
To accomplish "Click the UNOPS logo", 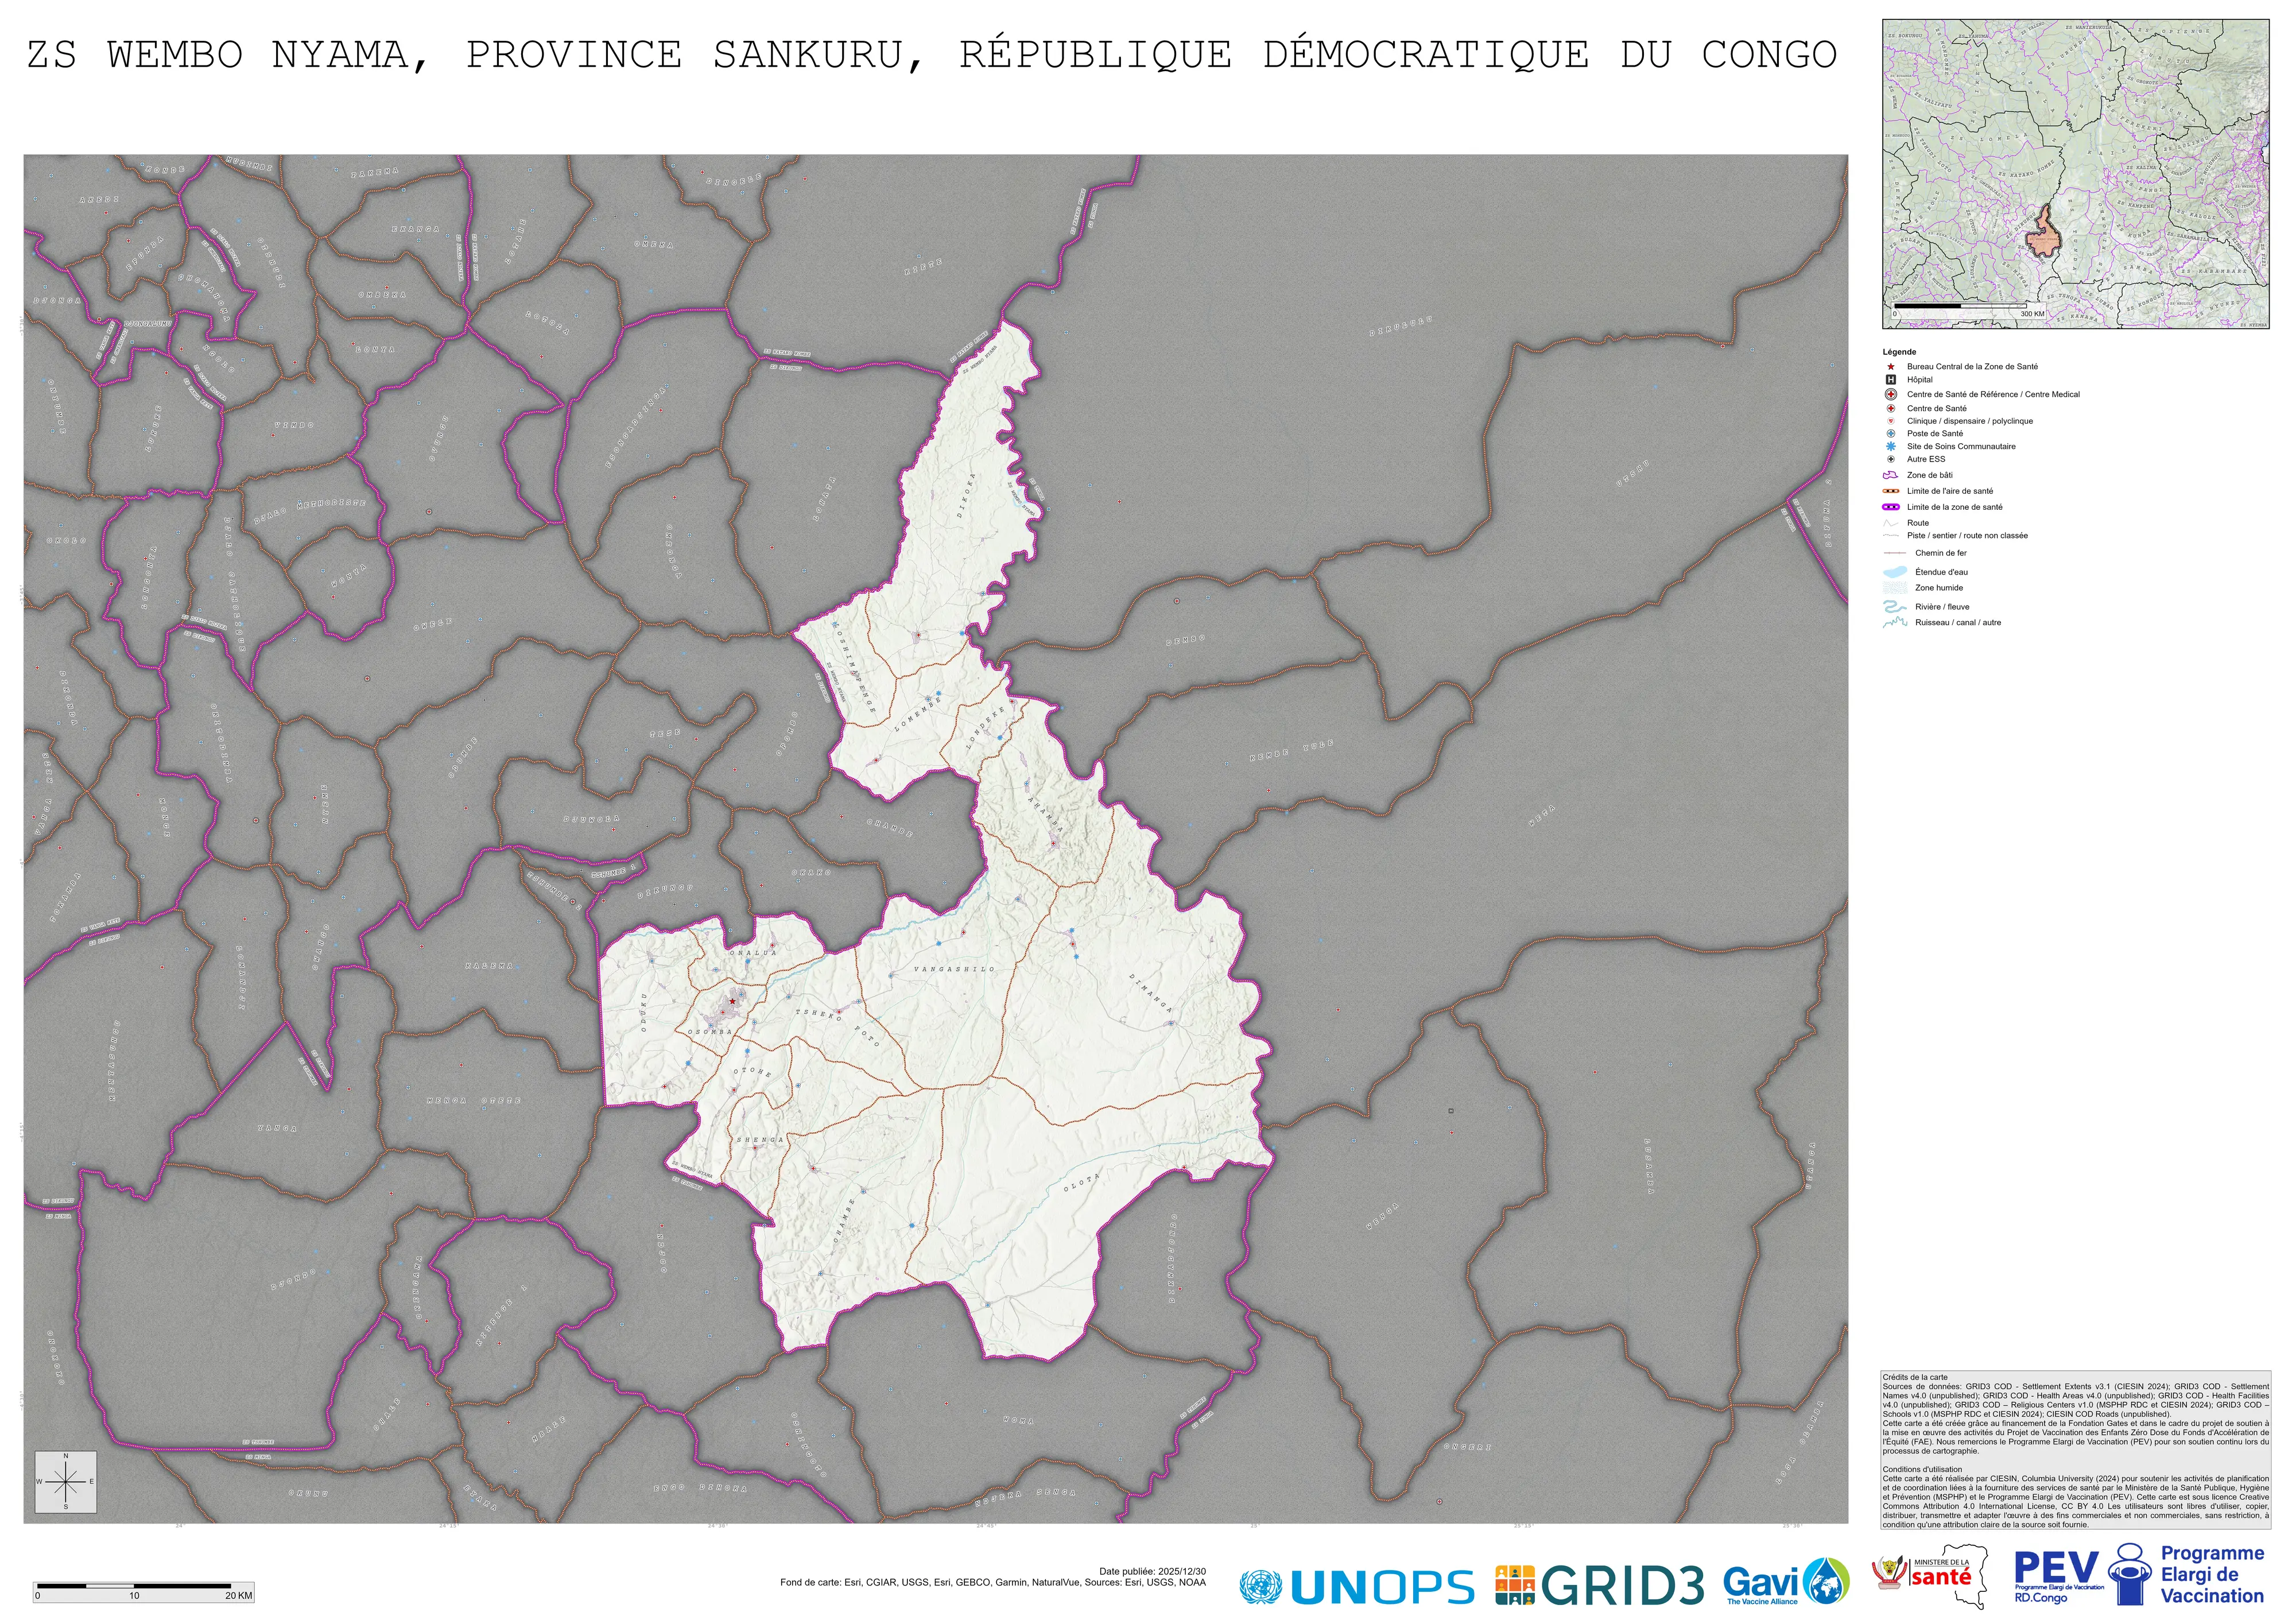I will coord(1356,1586).
